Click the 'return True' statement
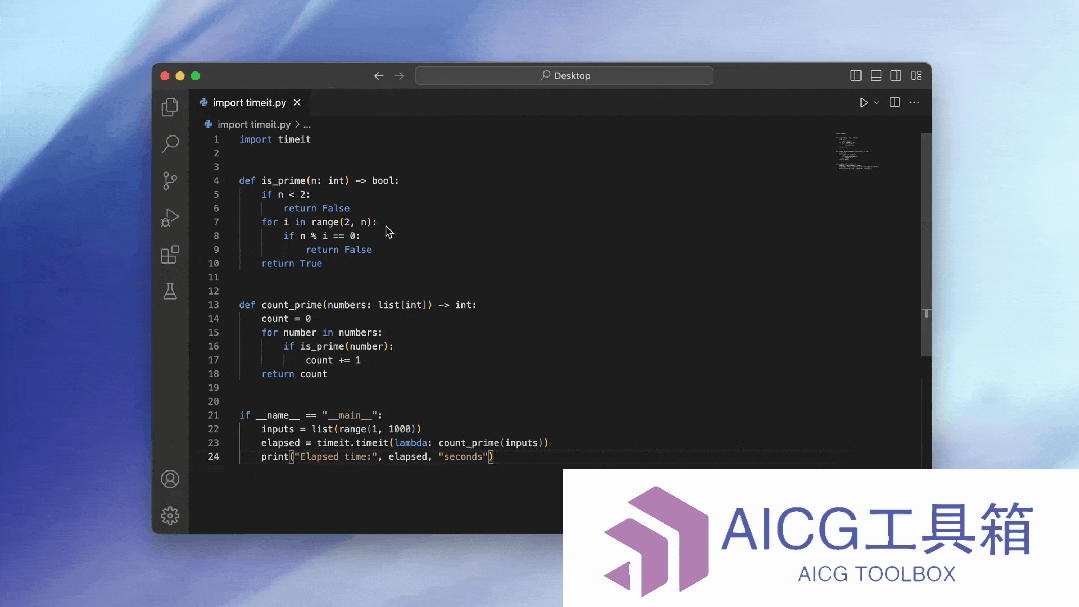 (291, 264)
